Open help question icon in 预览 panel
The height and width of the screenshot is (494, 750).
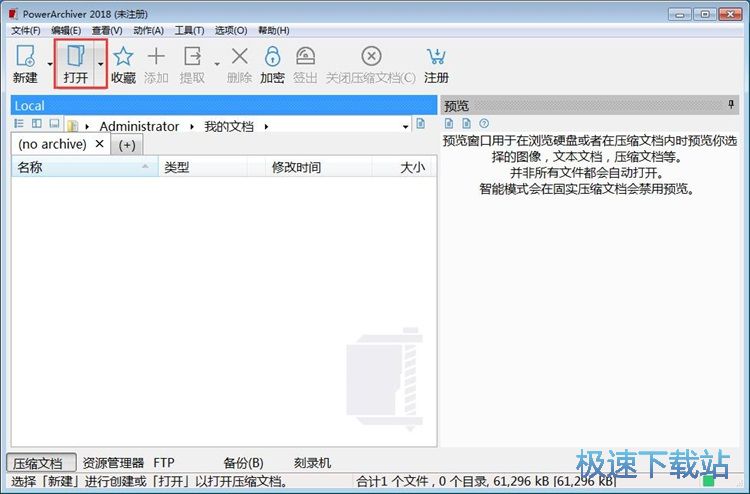pyautogui.click(x=484, y=123)
